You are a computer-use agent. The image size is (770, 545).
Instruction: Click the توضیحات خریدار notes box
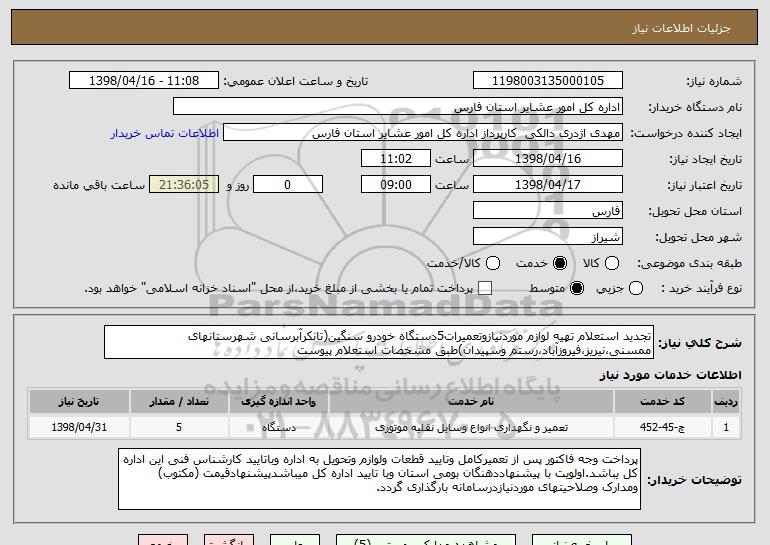[379, 479]
